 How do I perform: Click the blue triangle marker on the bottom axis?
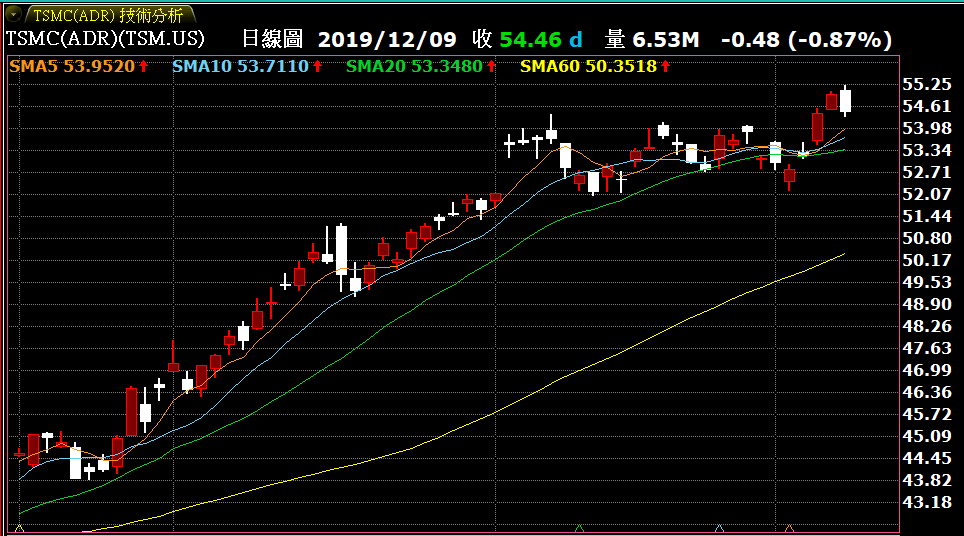pos(719,529)
